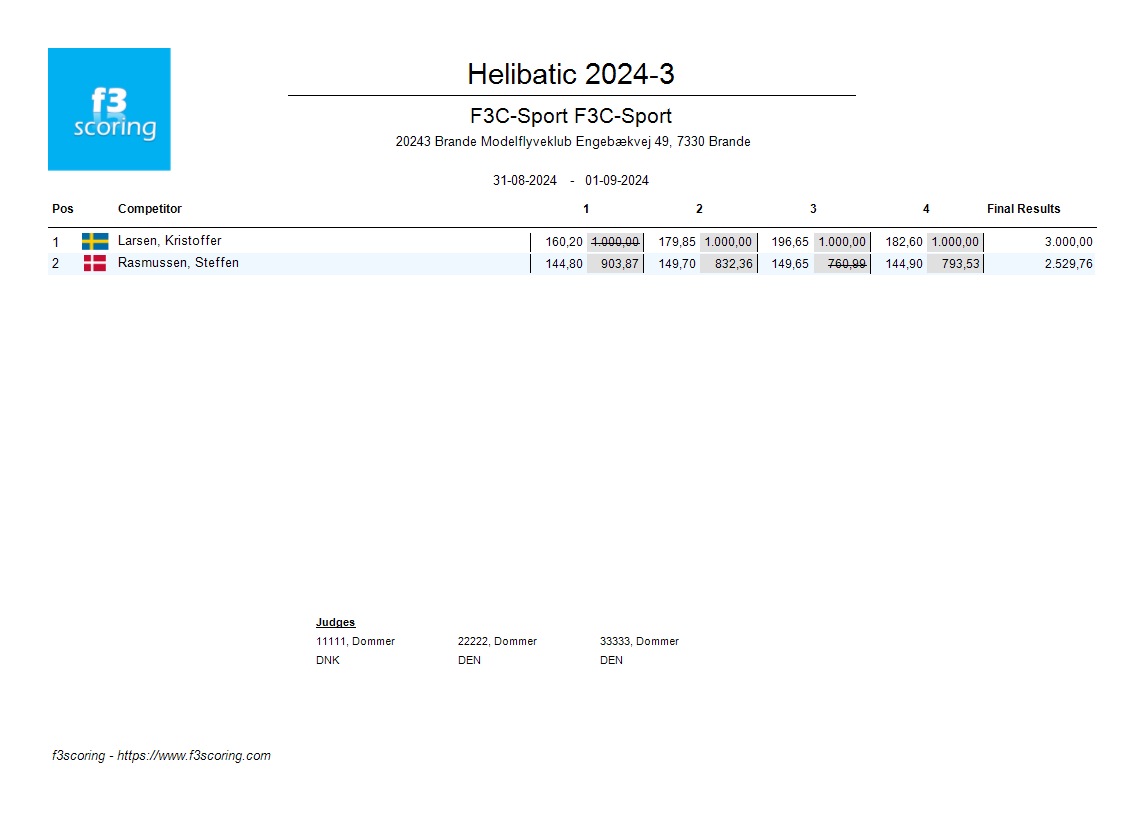Screen dimensions: 1142x813
Task: Click the round 2 column header
Action: tap(699, 209)
